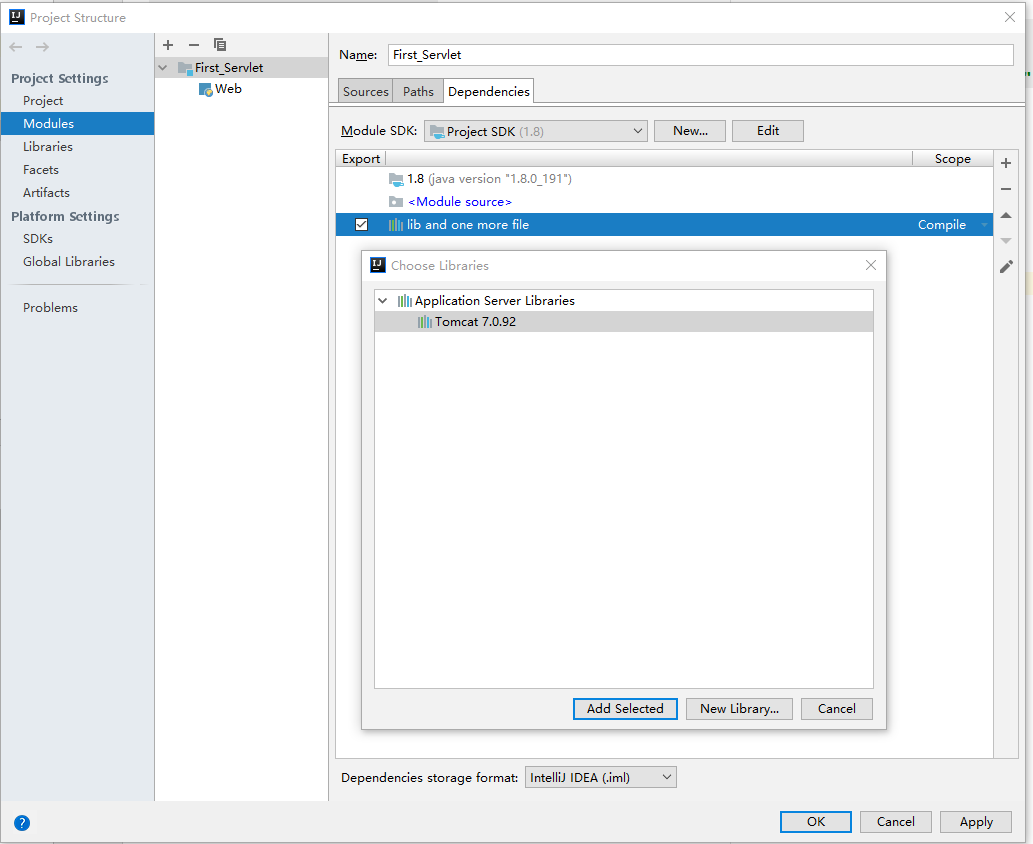This screenshot has height=844, width=1033.
Task: Open Libraries in the sidebar
Action: point(47,147)
